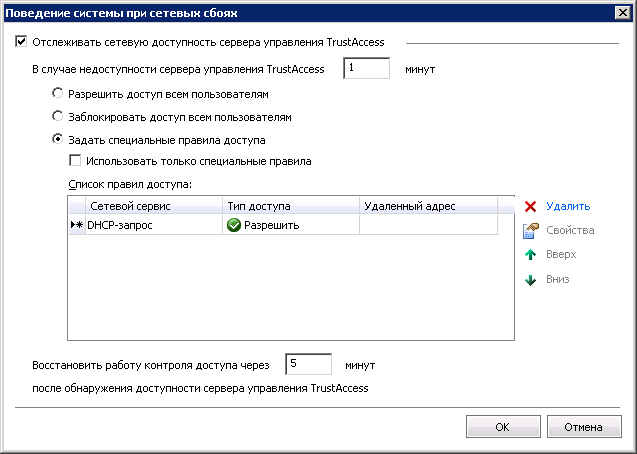The image size is (637, 454).
Task: Toggle TrustAccess server availability monitoring checkbox
Action: click(x=22, y=43)
